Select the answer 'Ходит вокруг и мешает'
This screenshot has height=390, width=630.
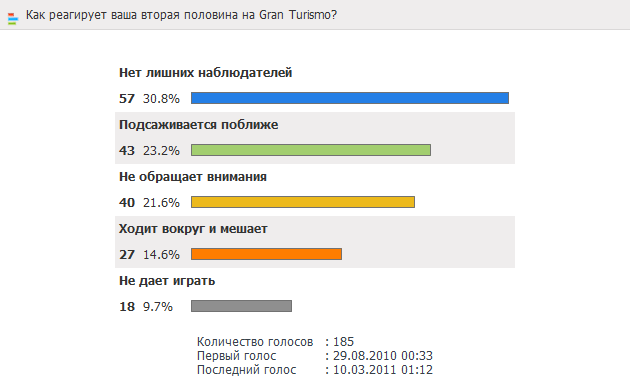[193, 229]
